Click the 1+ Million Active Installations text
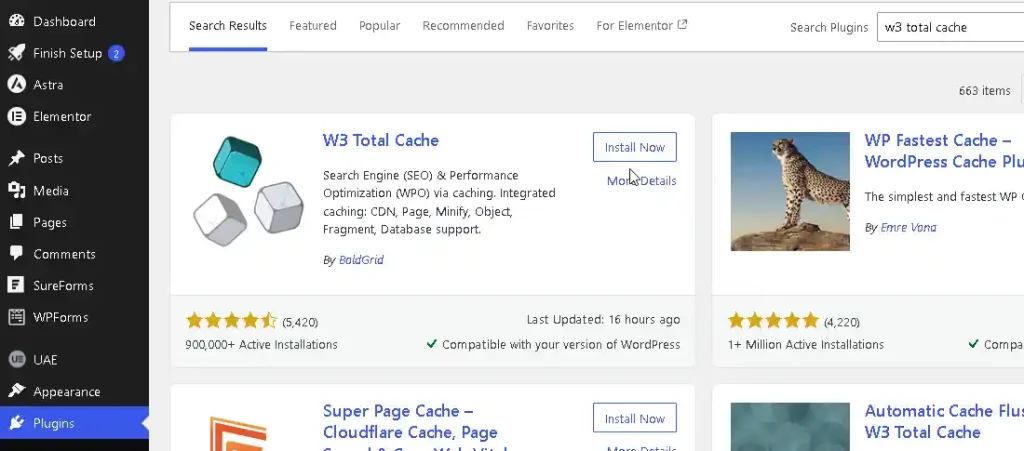Viewport: 1024px width, 451px height. coord(806,345)
